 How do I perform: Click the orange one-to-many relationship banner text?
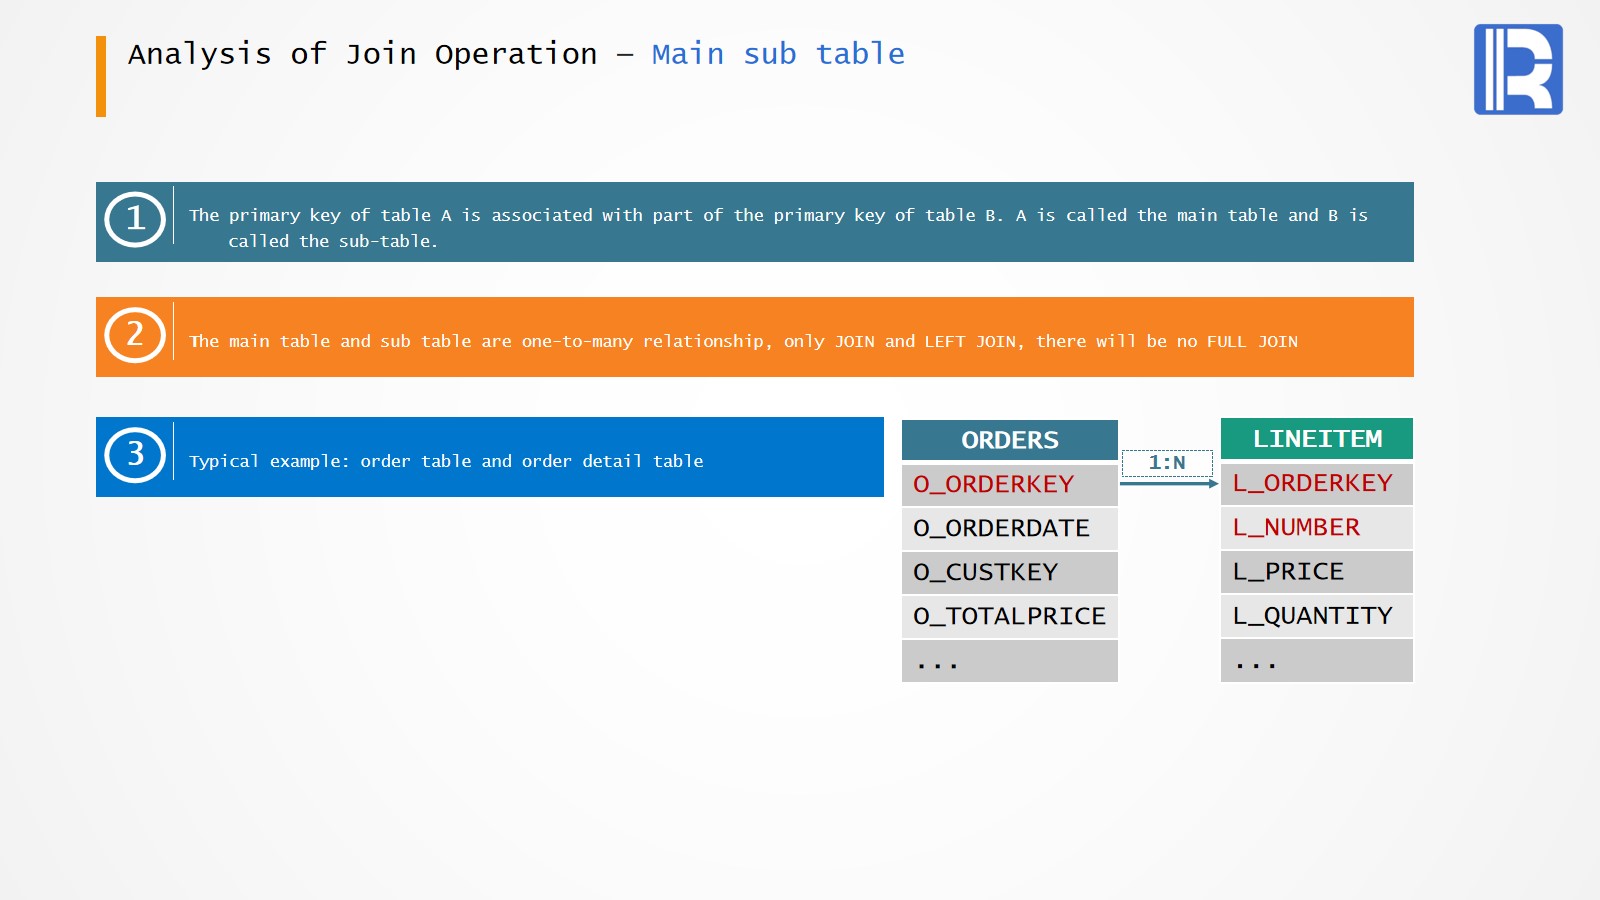(743, 341)
